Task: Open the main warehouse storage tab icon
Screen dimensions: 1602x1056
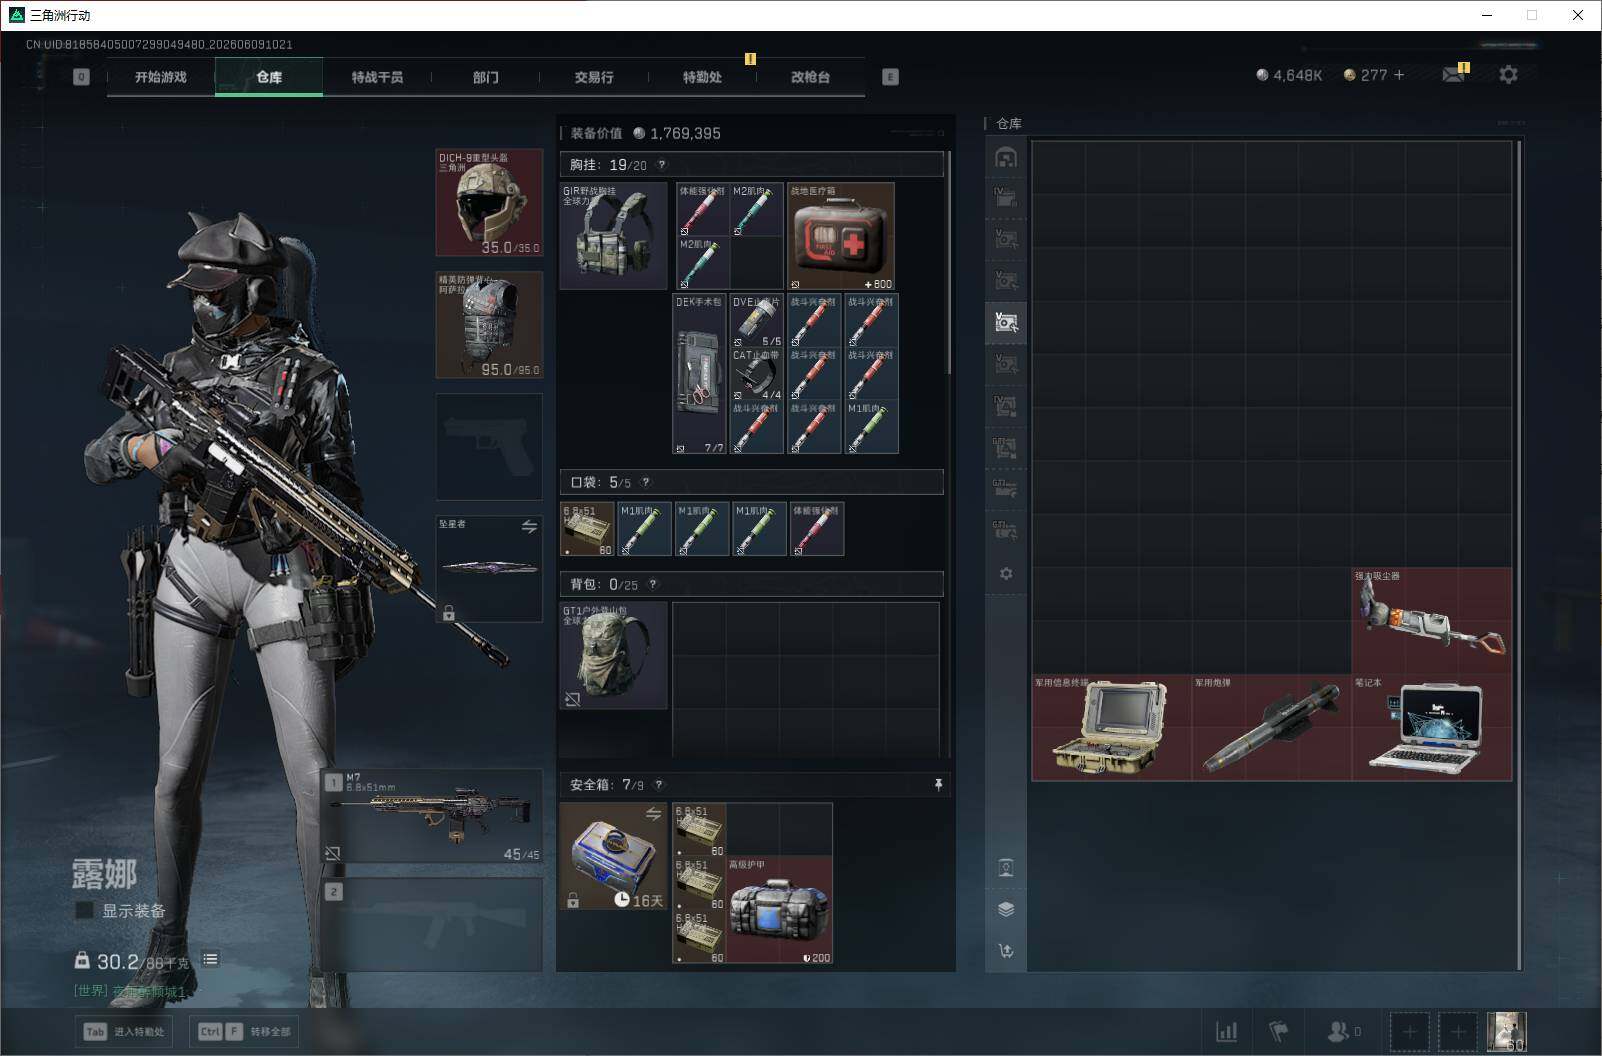Action: pos(1006,157)
